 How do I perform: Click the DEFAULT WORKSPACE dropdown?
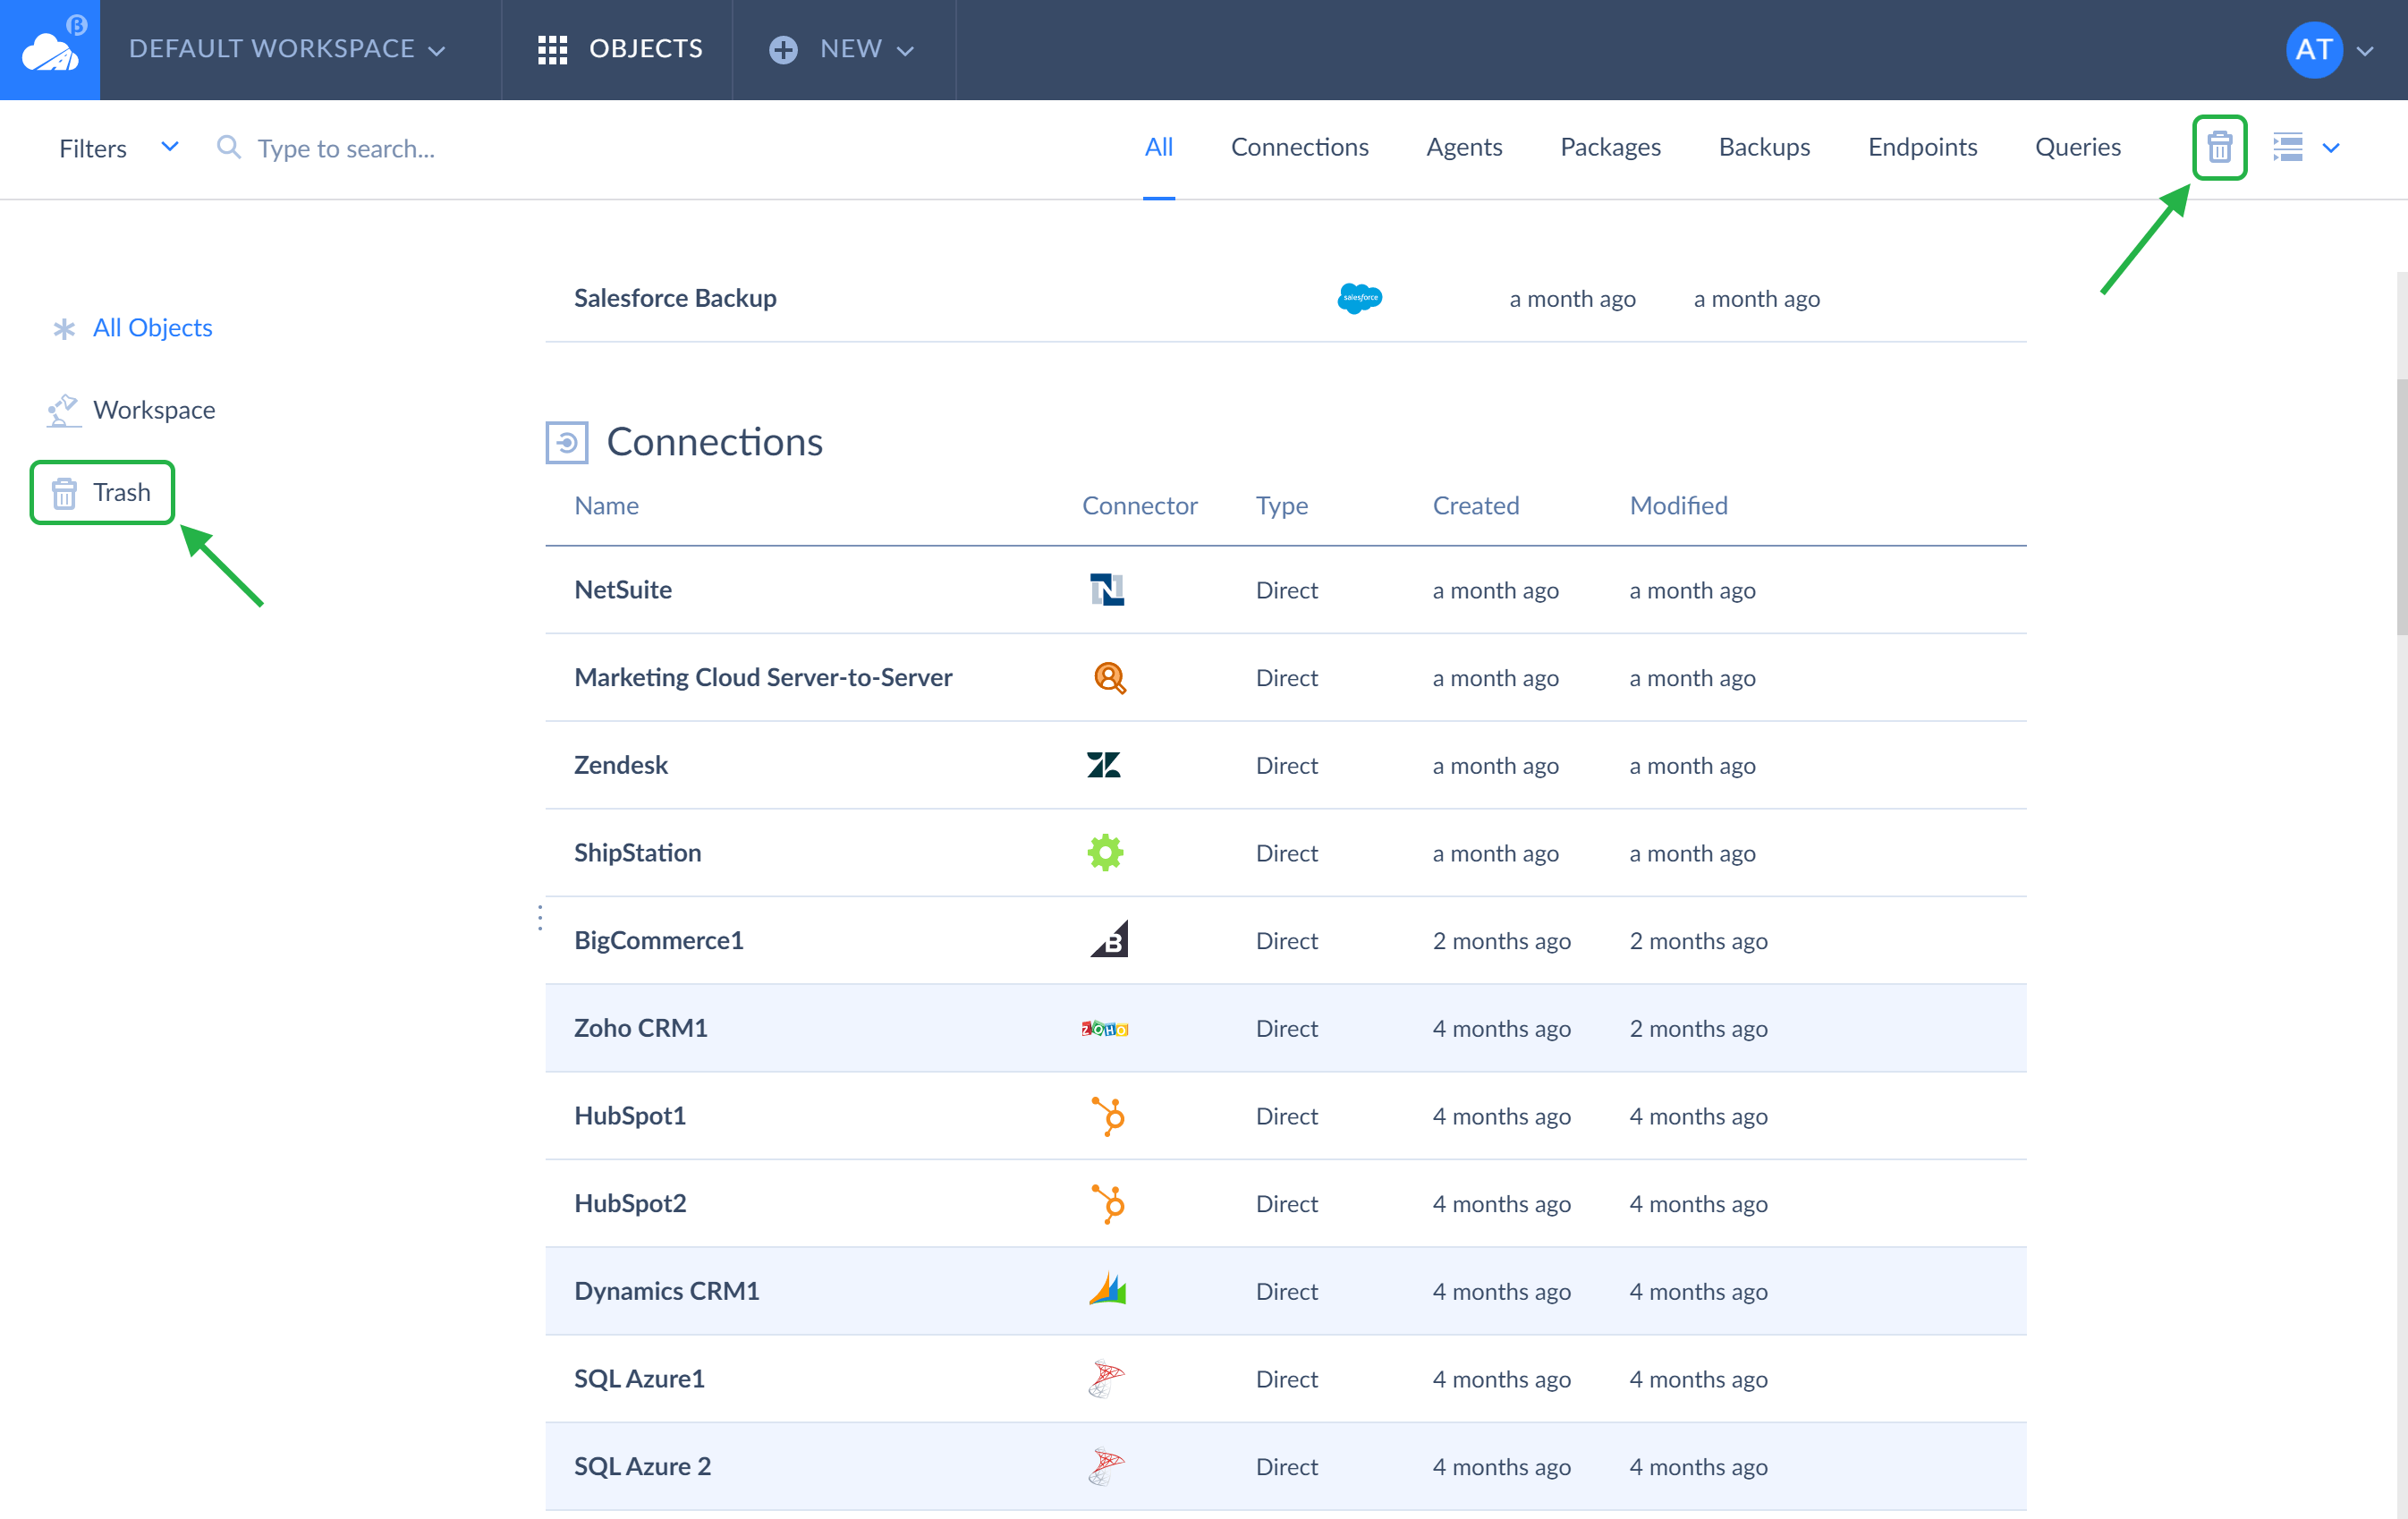[x=291, y=47]
